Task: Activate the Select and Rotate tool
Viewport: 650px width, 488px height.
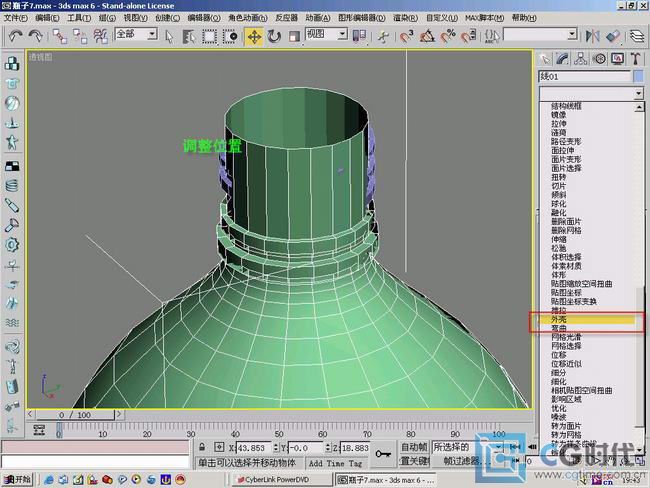Action: point(274,36)
